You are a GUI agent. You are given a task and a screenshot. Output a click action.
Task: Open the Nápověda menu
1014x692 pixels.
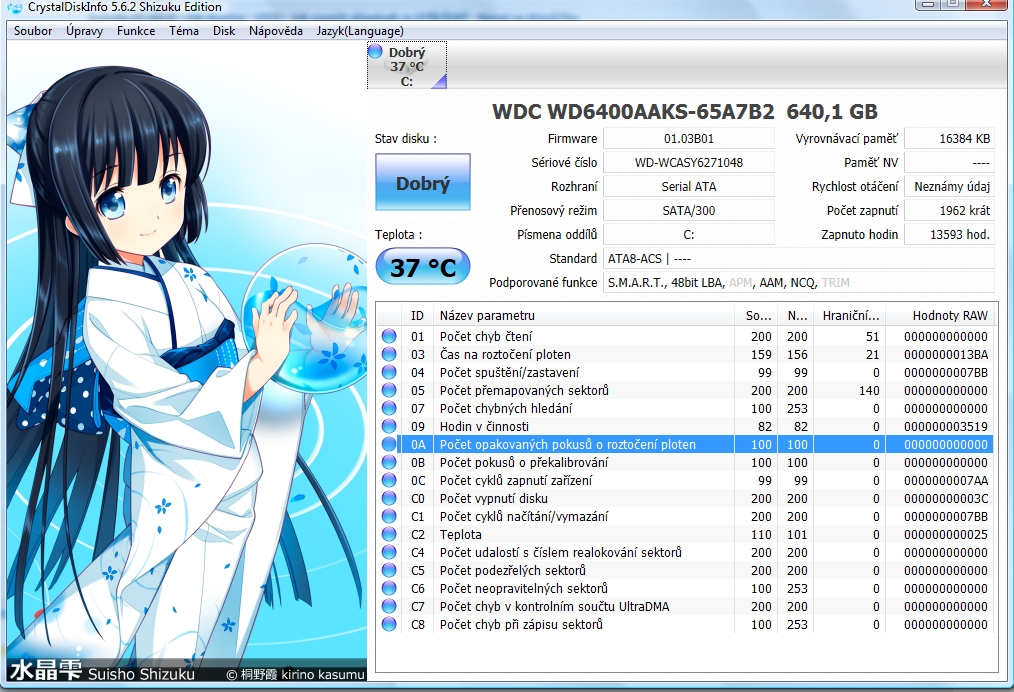pos(275,31)
